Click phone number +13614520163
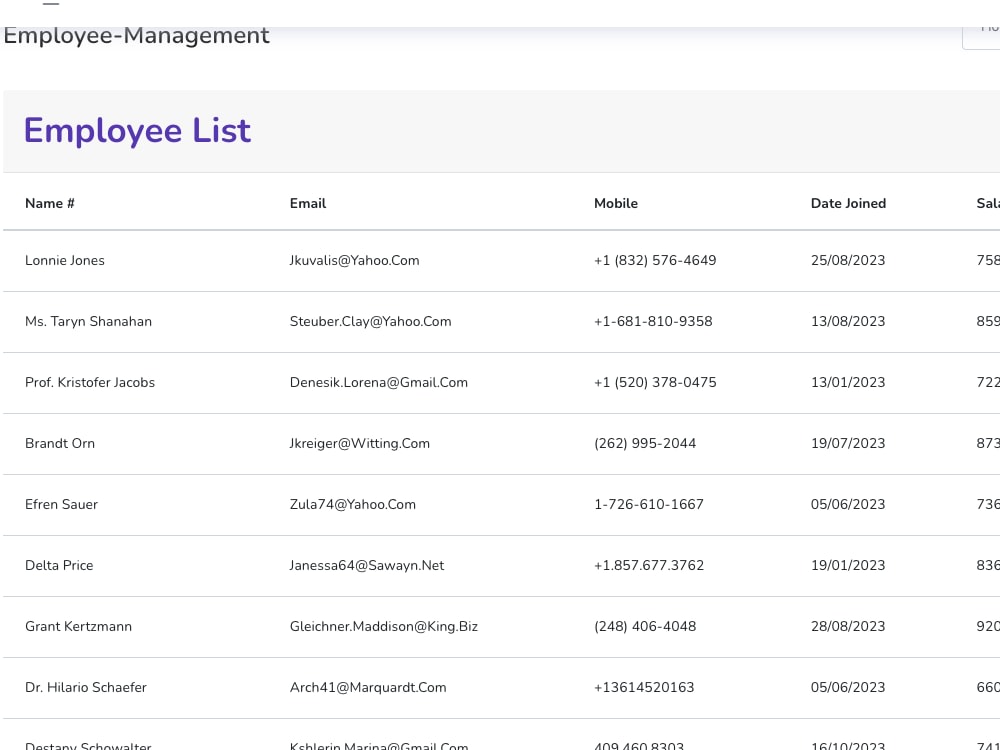This screenshot has height=750, width=1000. point(644,688)
